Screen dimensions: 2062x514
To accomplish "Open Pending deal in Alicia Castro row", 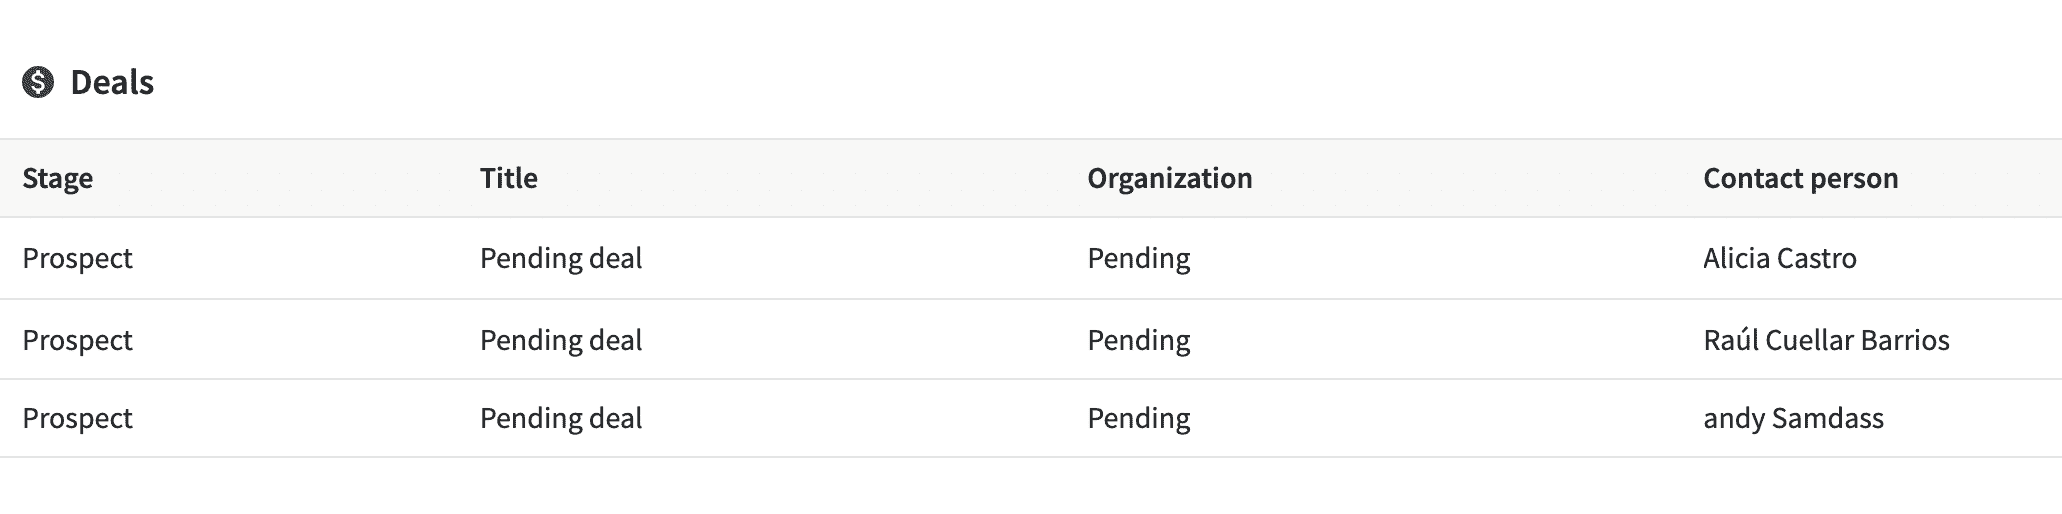I will (561, 258).
